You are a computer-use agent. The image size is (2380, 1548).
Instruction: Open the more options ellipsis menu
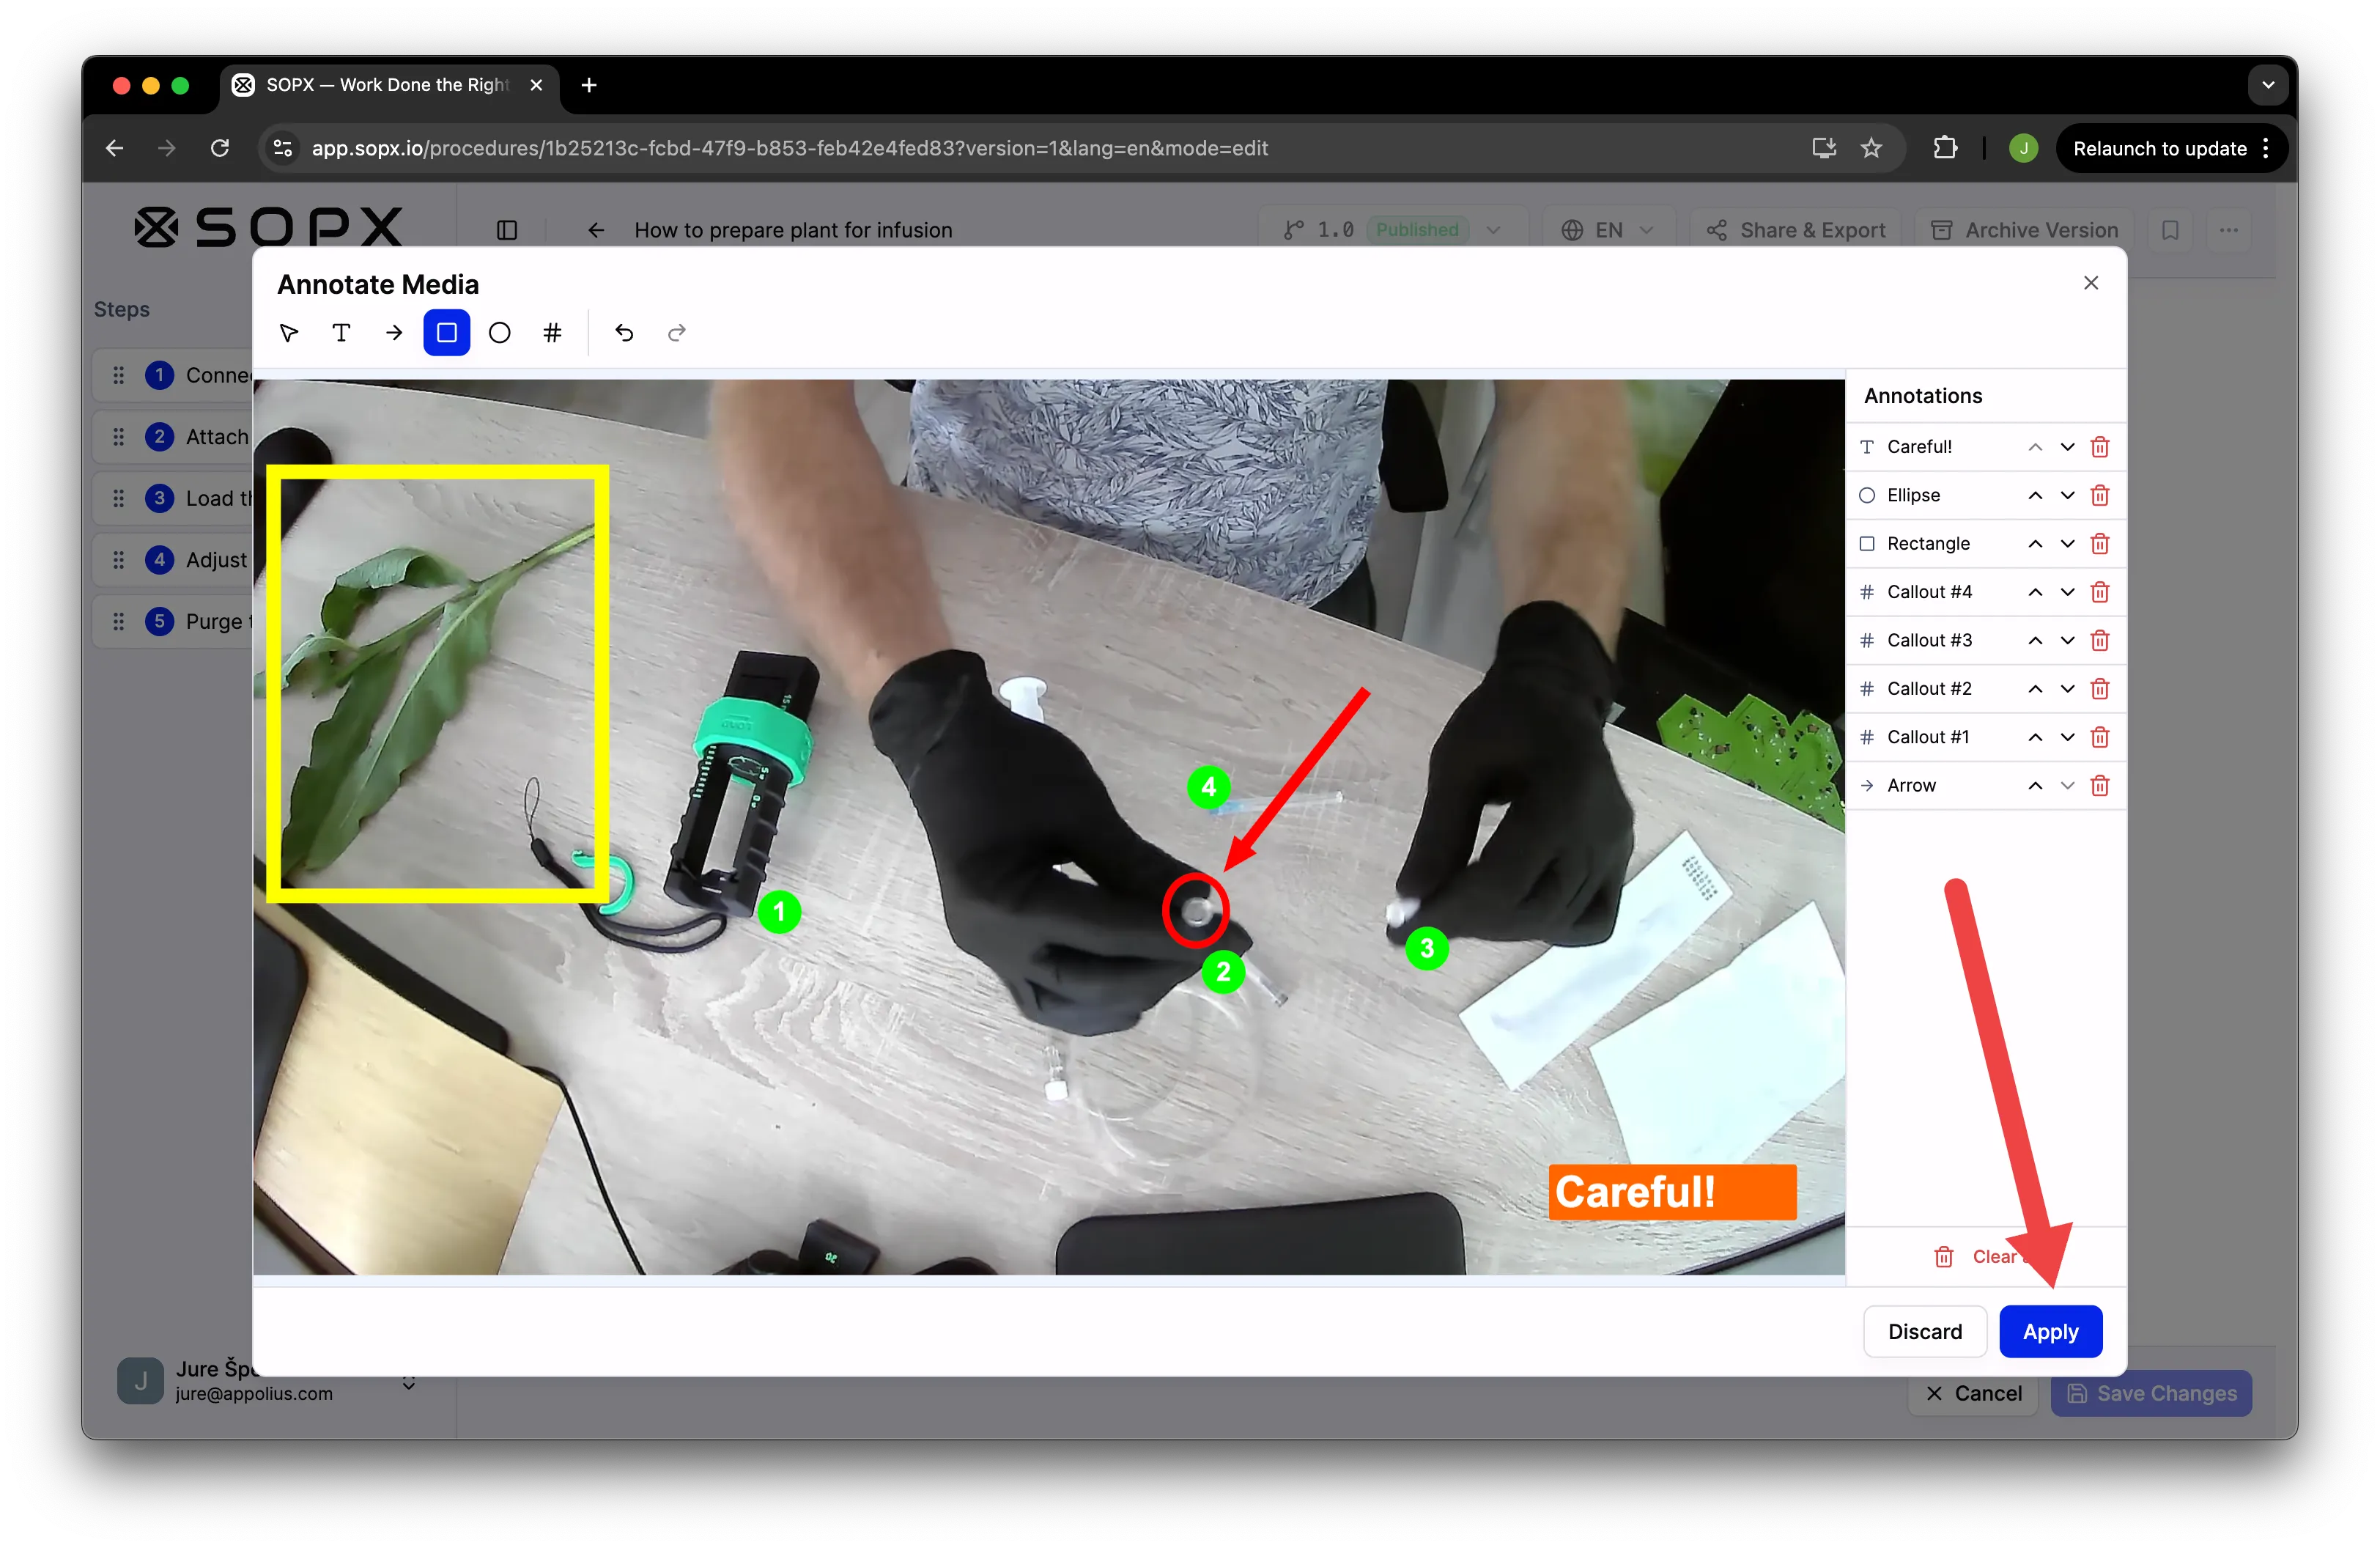(2228, 230)
